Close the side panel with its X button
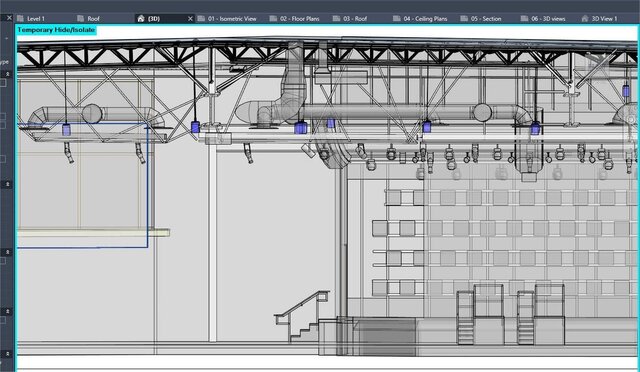The width and height of the screenshot is (640, 372). (9, 18)
